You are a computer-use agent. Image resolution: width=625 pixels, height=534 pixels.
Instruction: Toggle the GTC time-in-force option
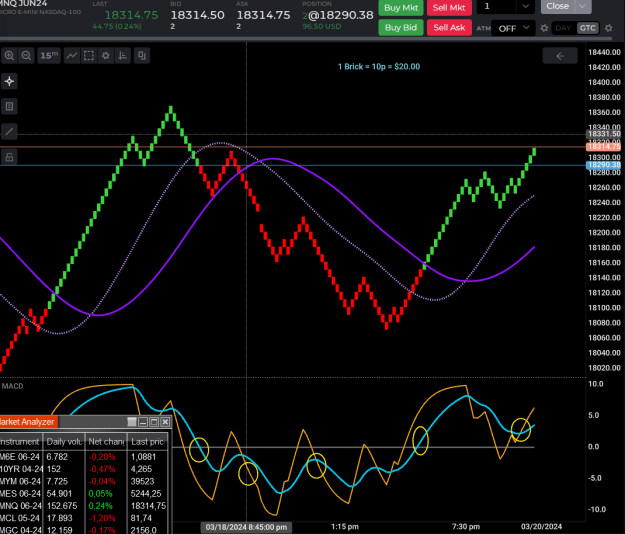click(x=588, y=28)
